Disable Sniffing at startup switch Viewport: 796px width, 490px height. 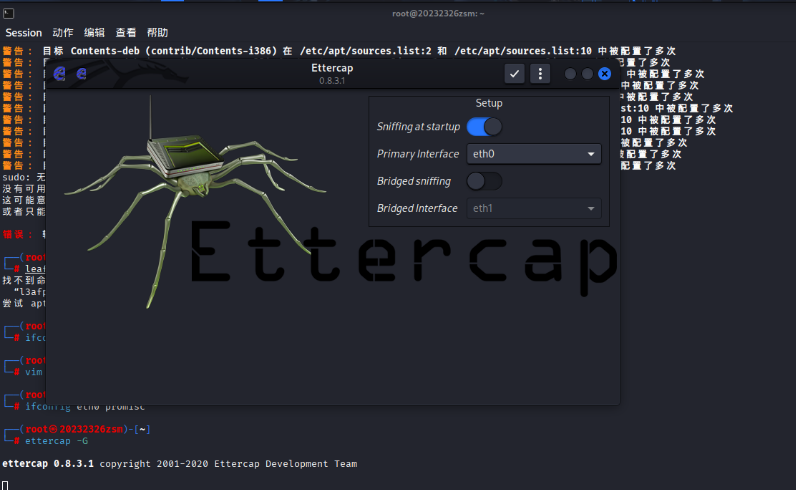484,126
